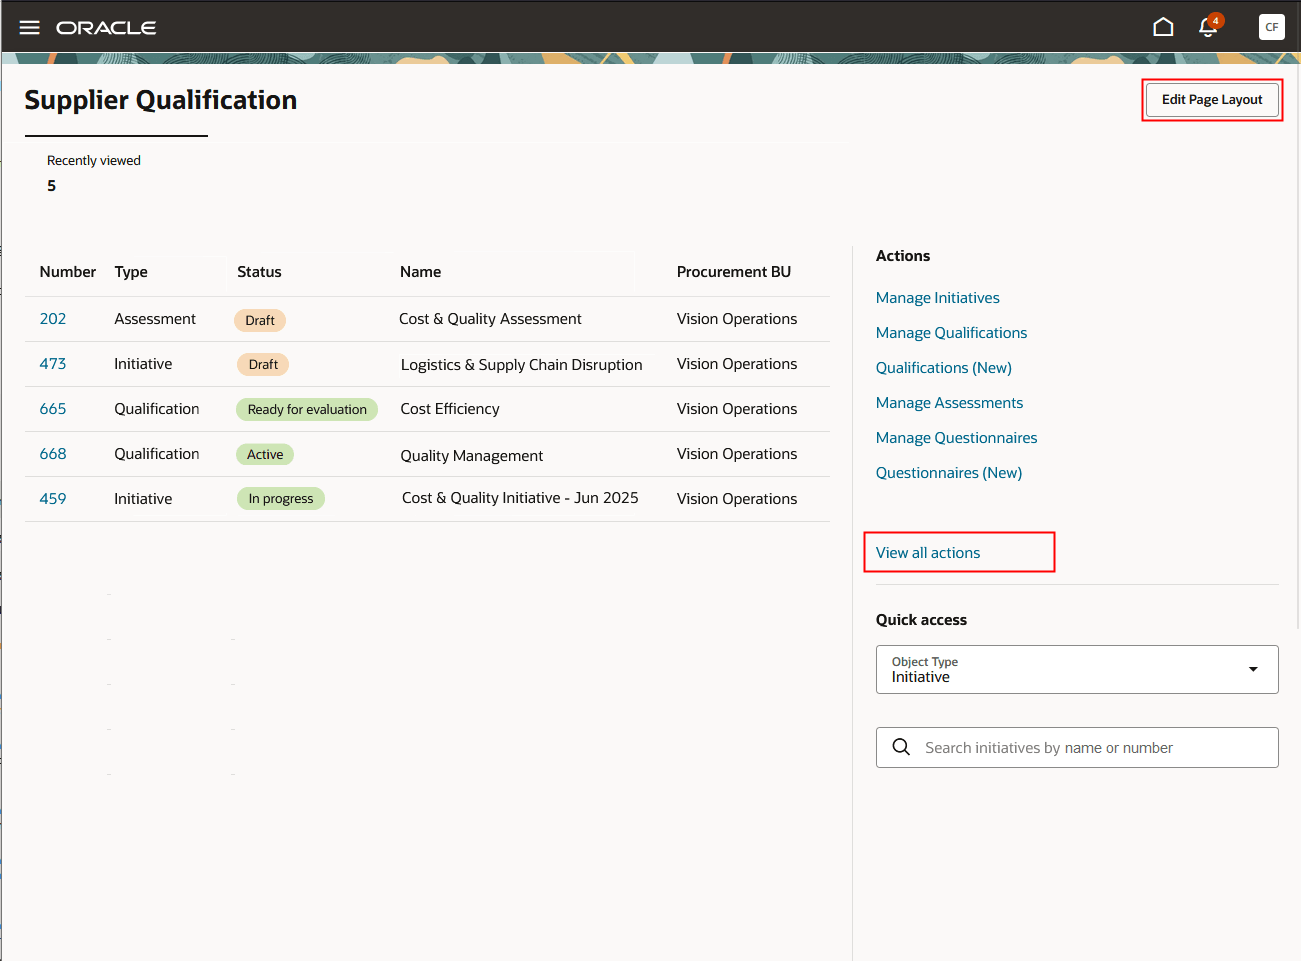This screenshot has width=1301, height=961.
Task: Click Cost Efficiency name cell
Action: (x=450, y=409)
